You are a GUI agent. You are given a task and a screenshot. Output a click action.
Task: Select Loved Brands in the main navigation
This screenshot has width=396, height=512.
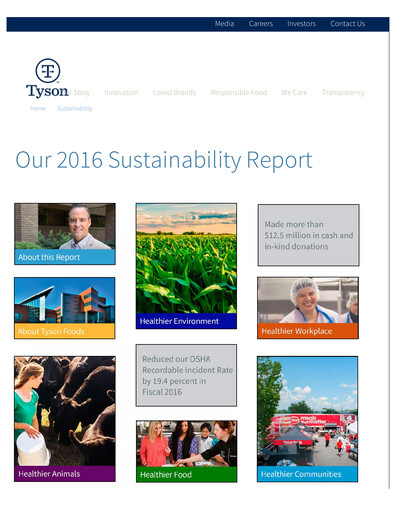click(x=174, y=92)
